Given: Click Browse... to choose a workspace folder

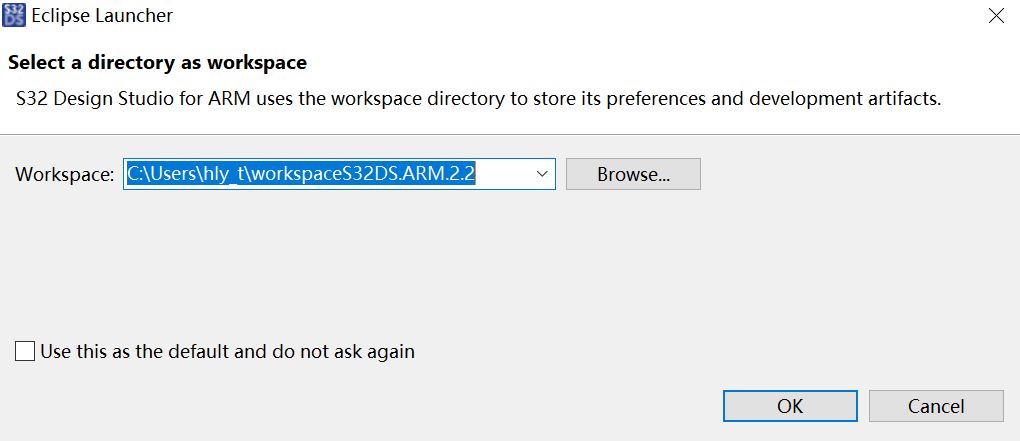Looking at the screenshot, I should [x=633, y=174].
